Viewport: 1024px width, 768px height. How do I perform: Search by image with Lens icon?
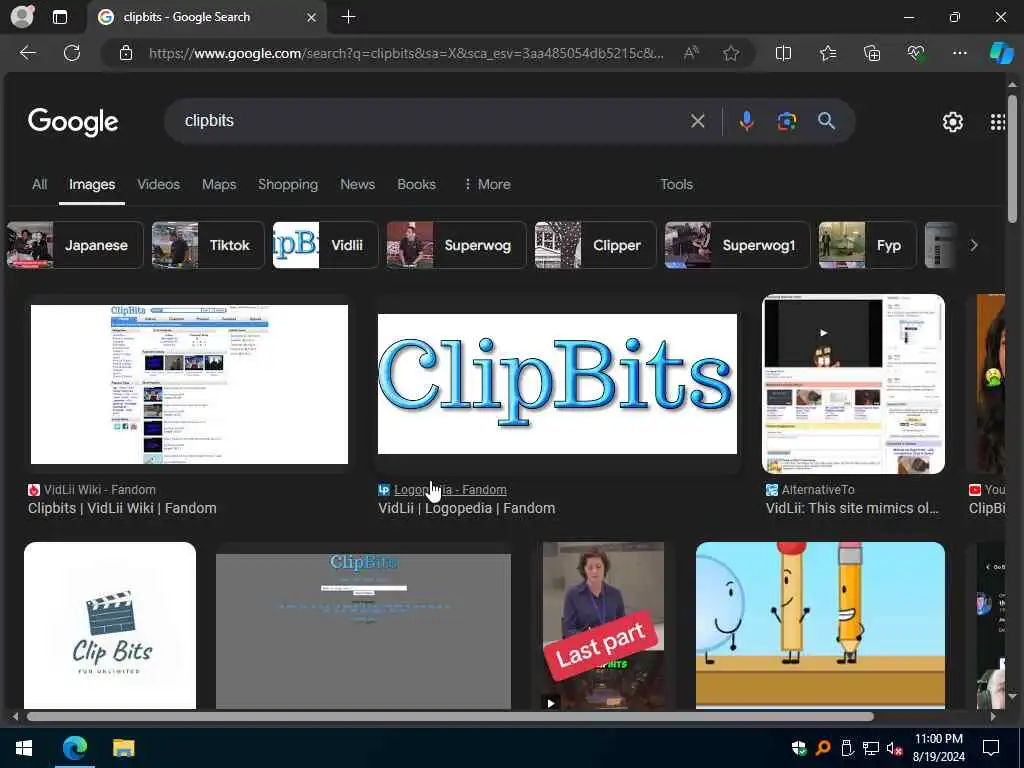pyautogui.click(x=786, y=121)
